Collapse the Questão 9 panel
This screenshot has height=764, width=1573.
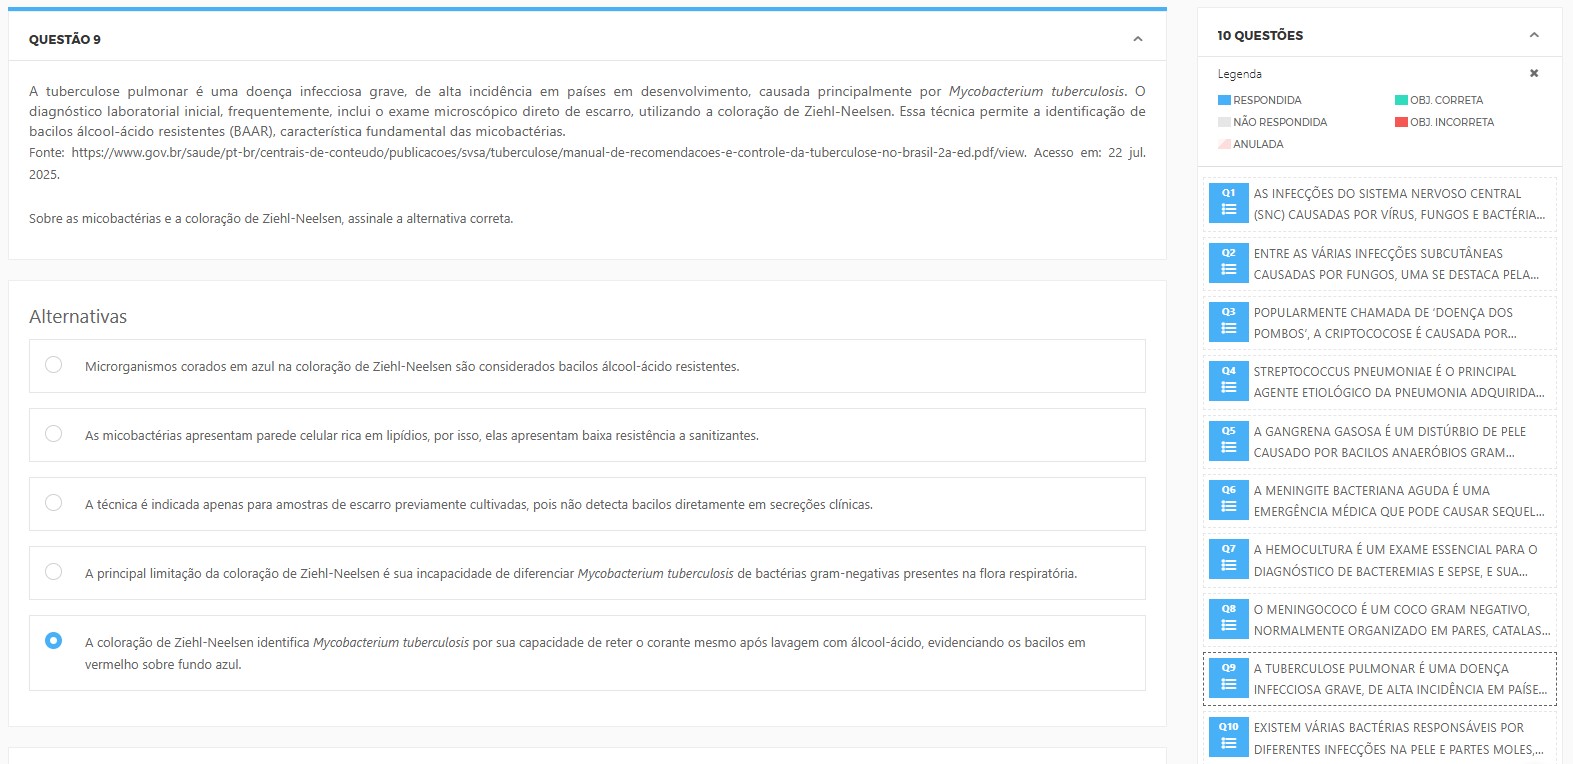[x=1137, y=39]
